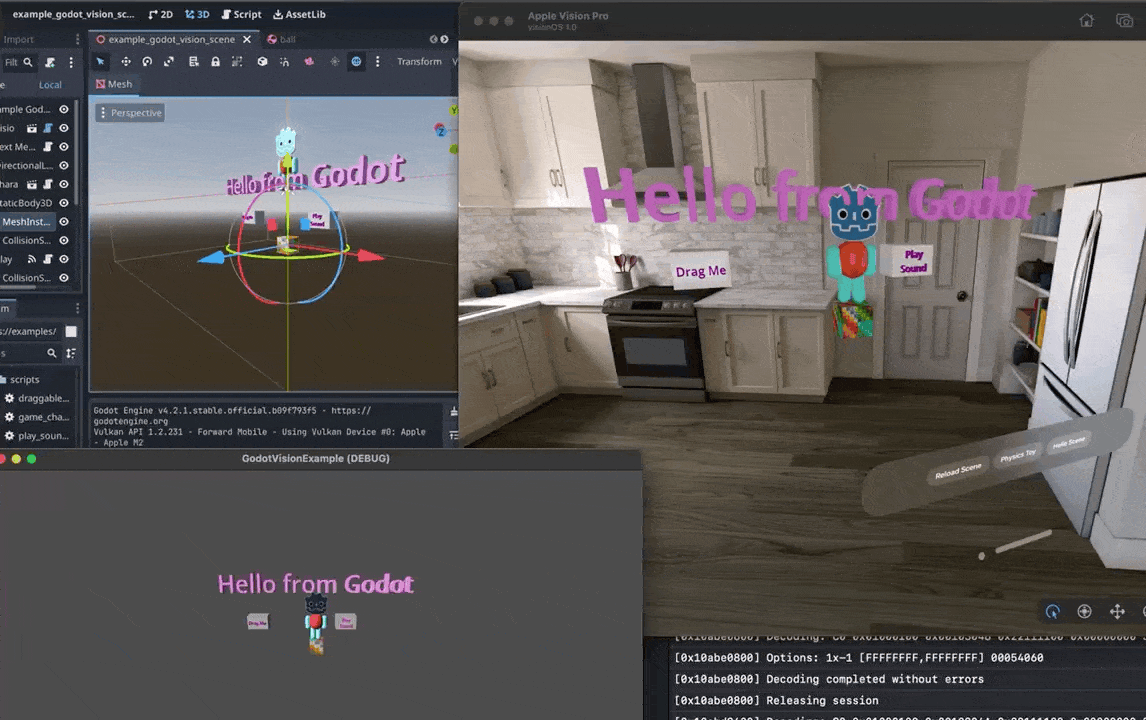Click the pink Godot-head toolbar icon
The image size is (1146, 720).
coord(309,61)
